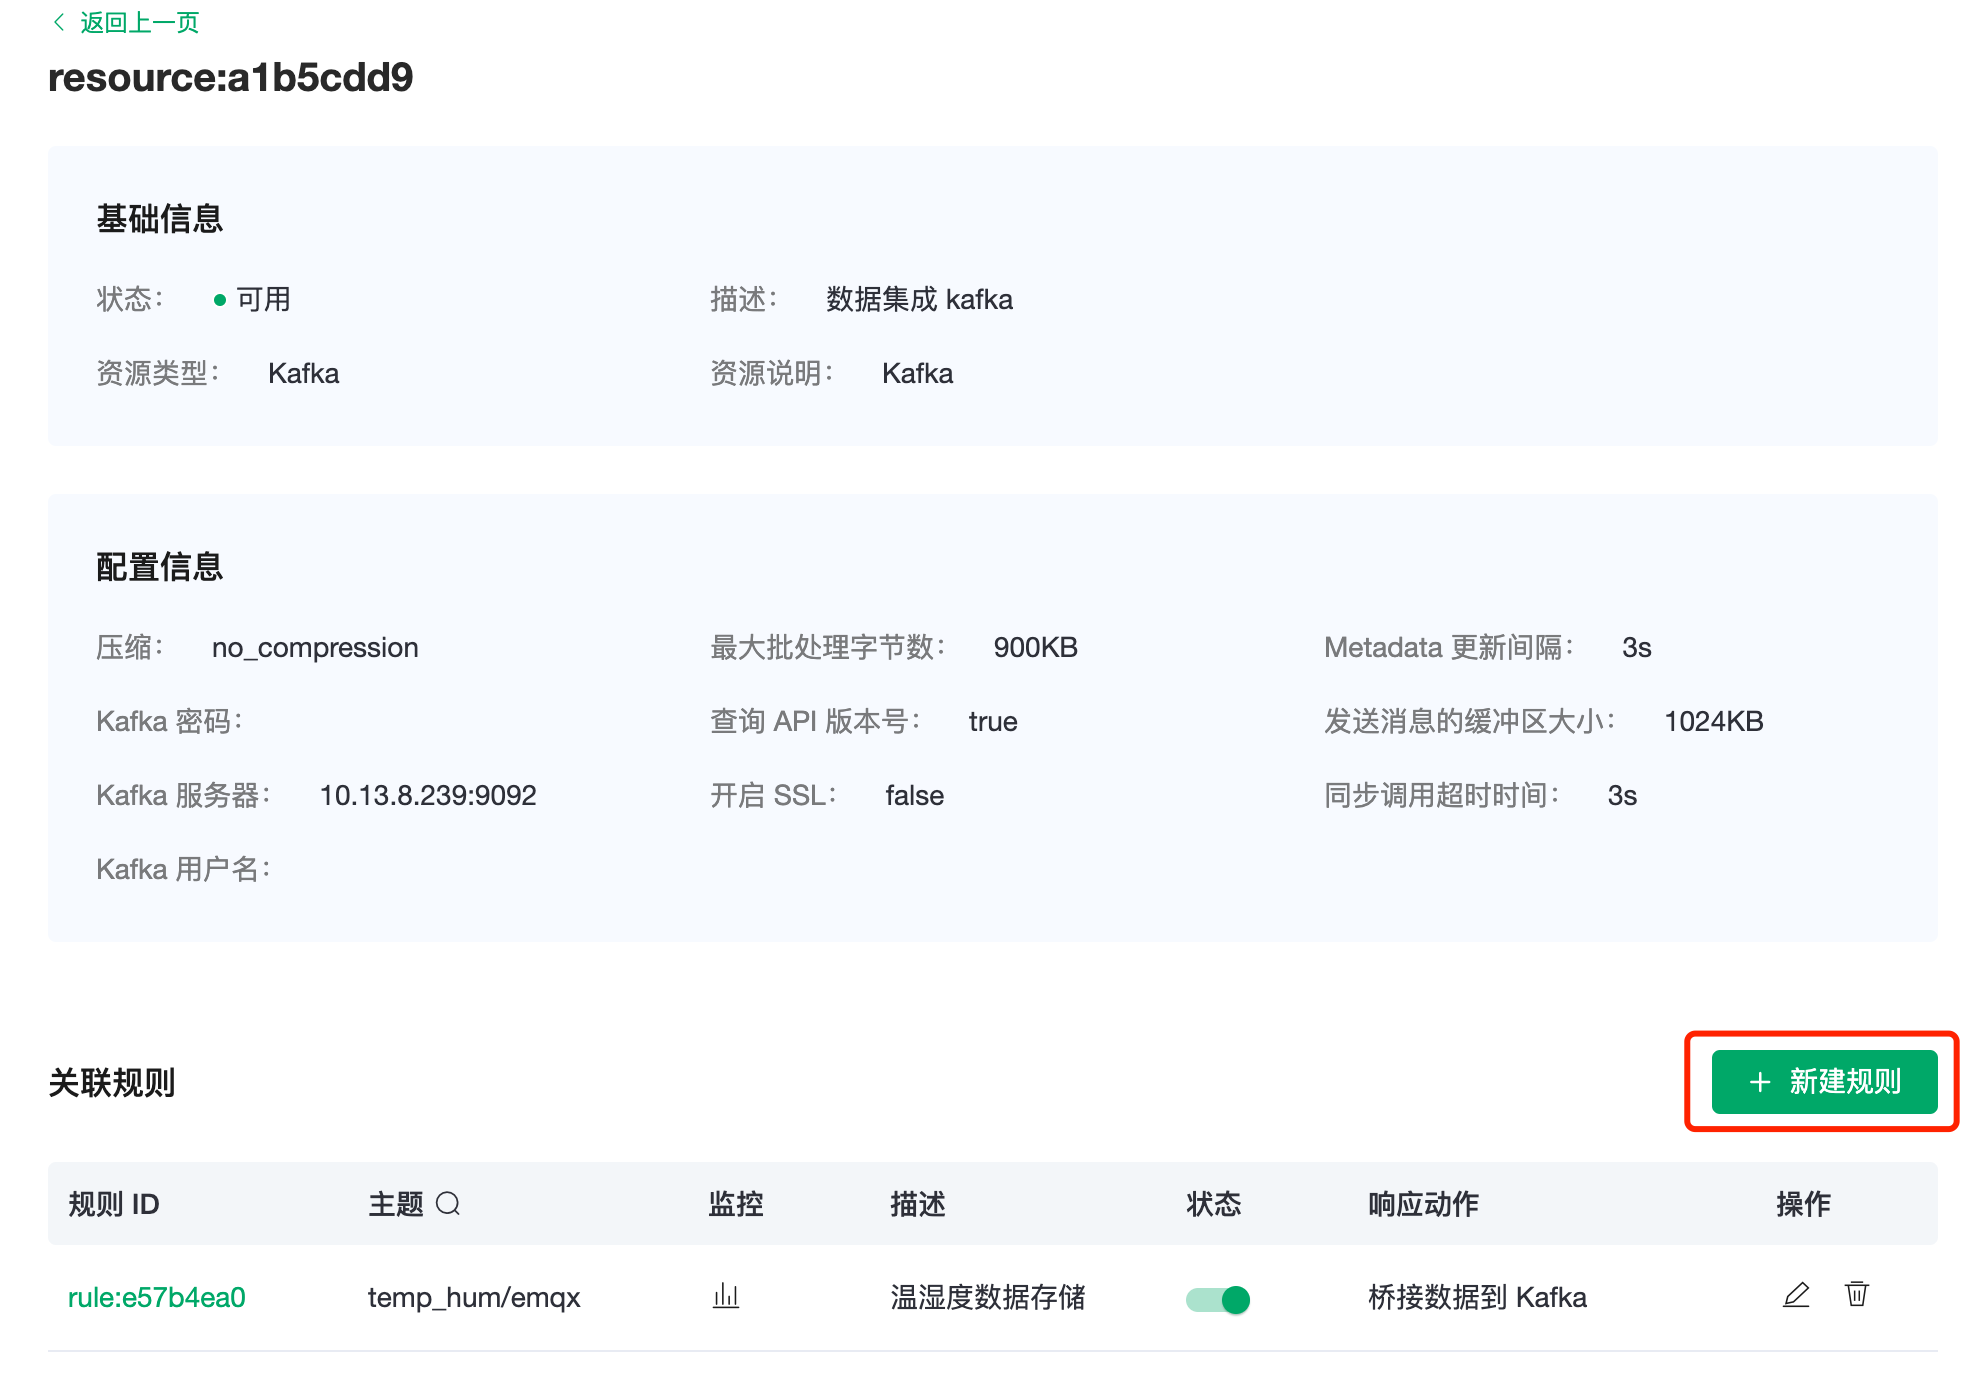Click the 新建规则 button

[1823, 1081]
